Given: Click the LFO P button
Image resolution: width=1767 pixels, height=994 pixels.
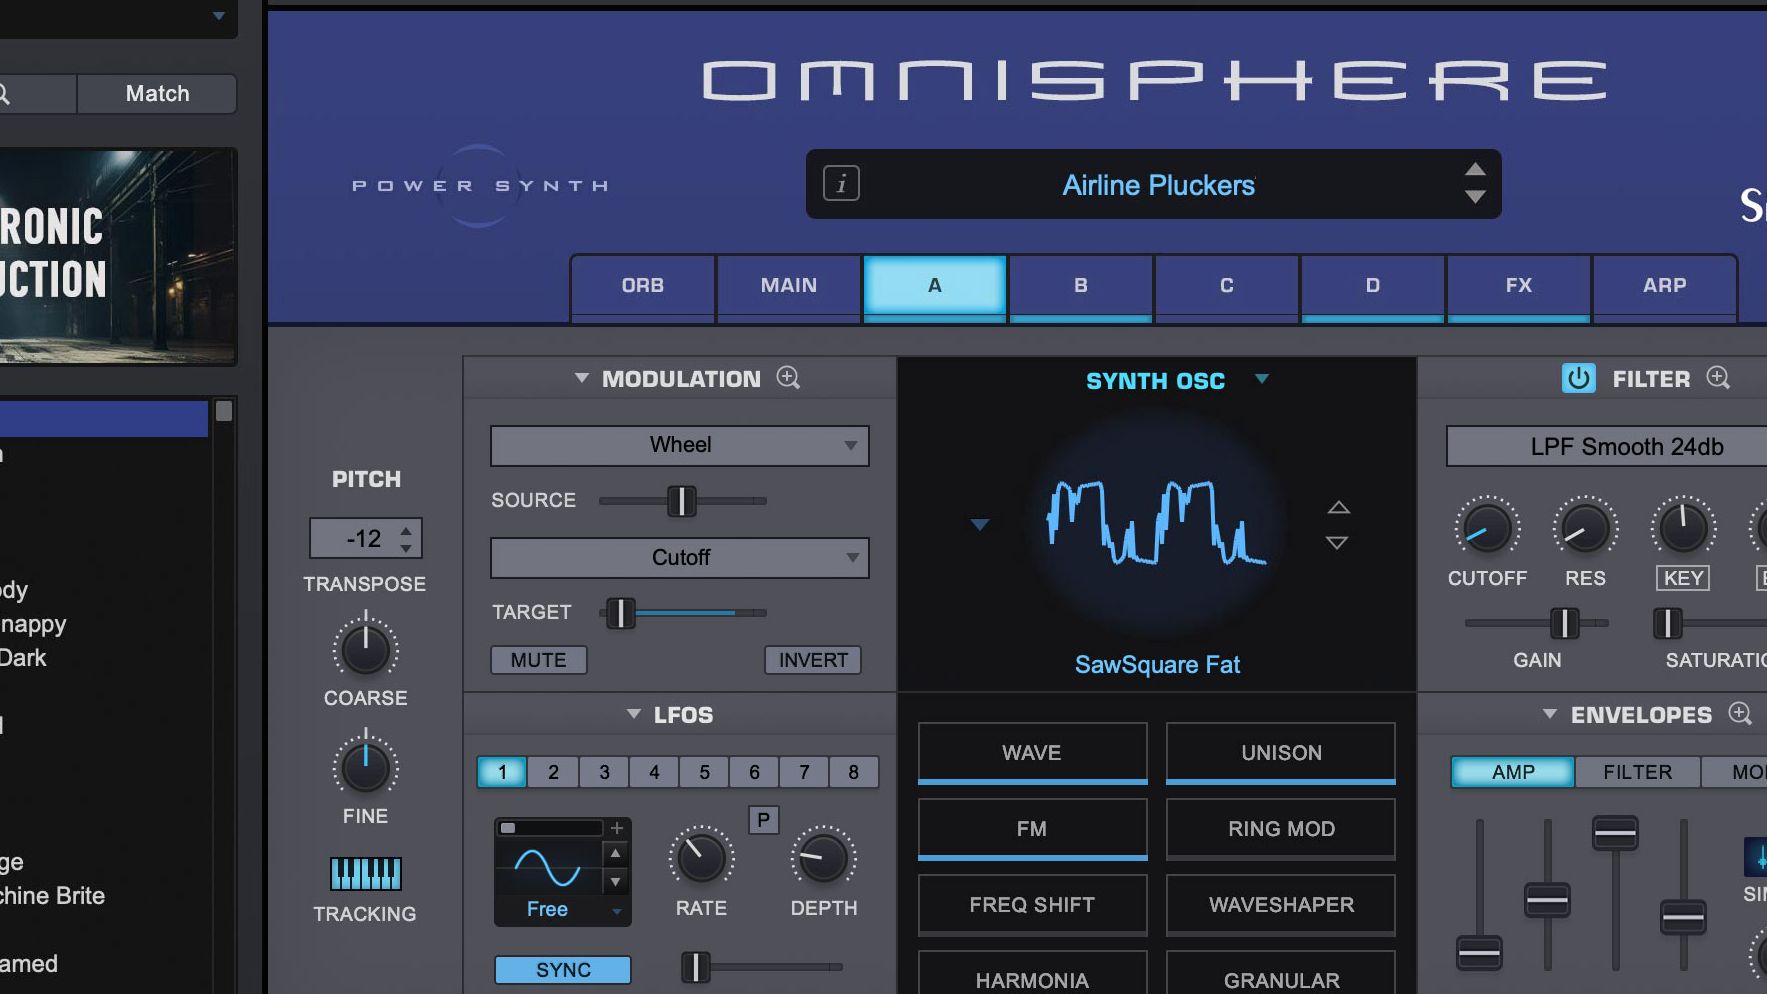Looking at the screenshot, I should click(764, 820).
